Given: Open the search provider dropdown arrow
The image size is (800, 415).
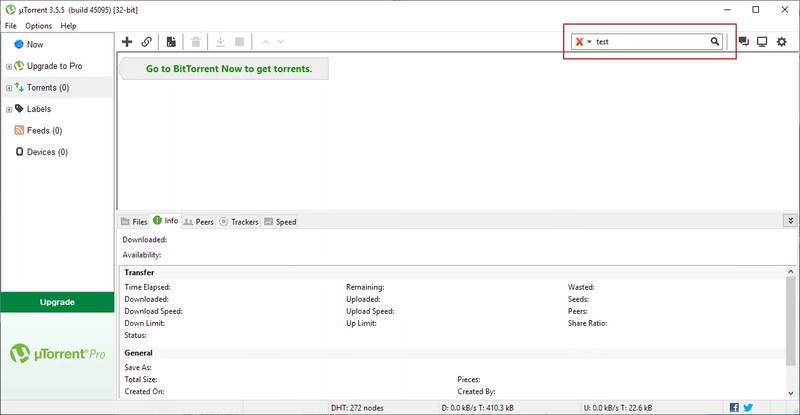Looking at the screenshot, I should (589, 42).
